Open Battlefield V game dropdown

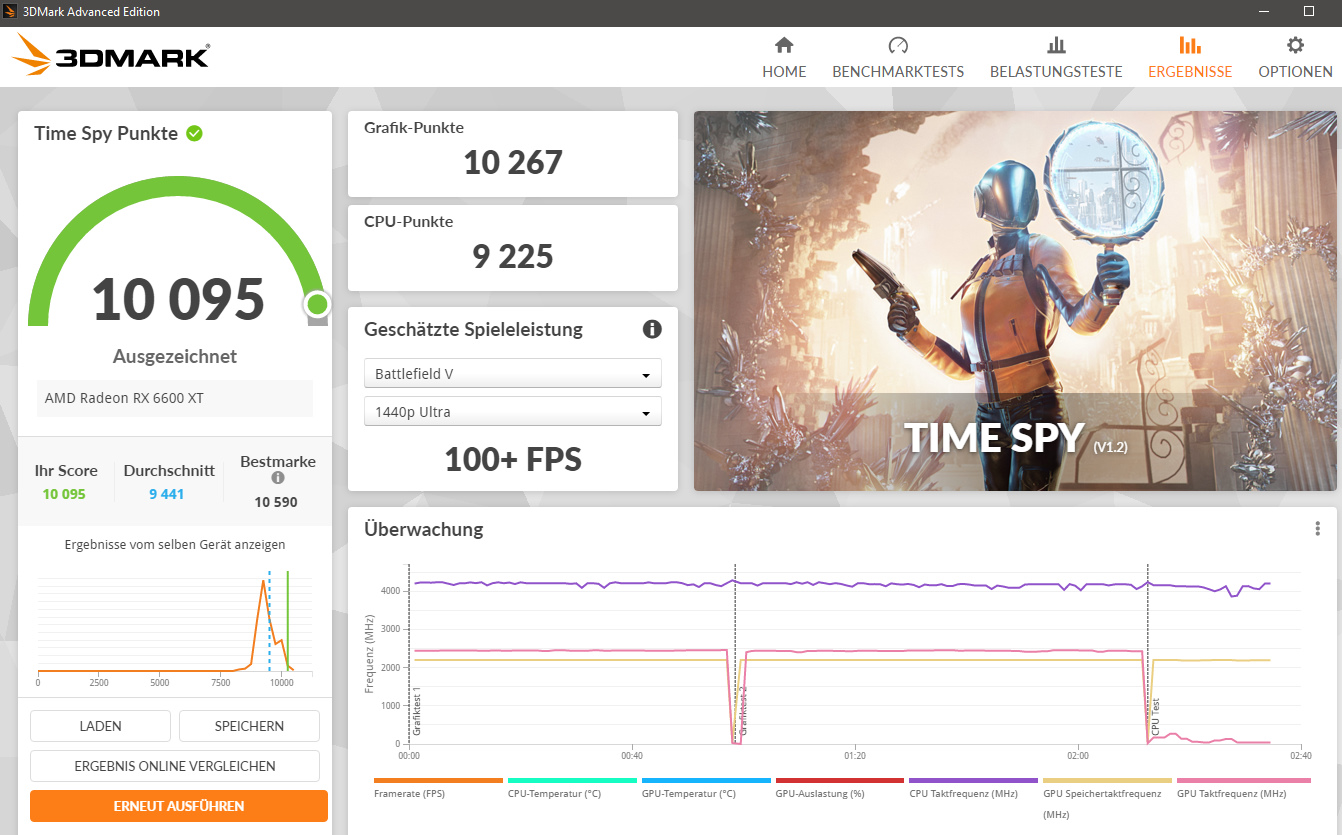[513, 374]
